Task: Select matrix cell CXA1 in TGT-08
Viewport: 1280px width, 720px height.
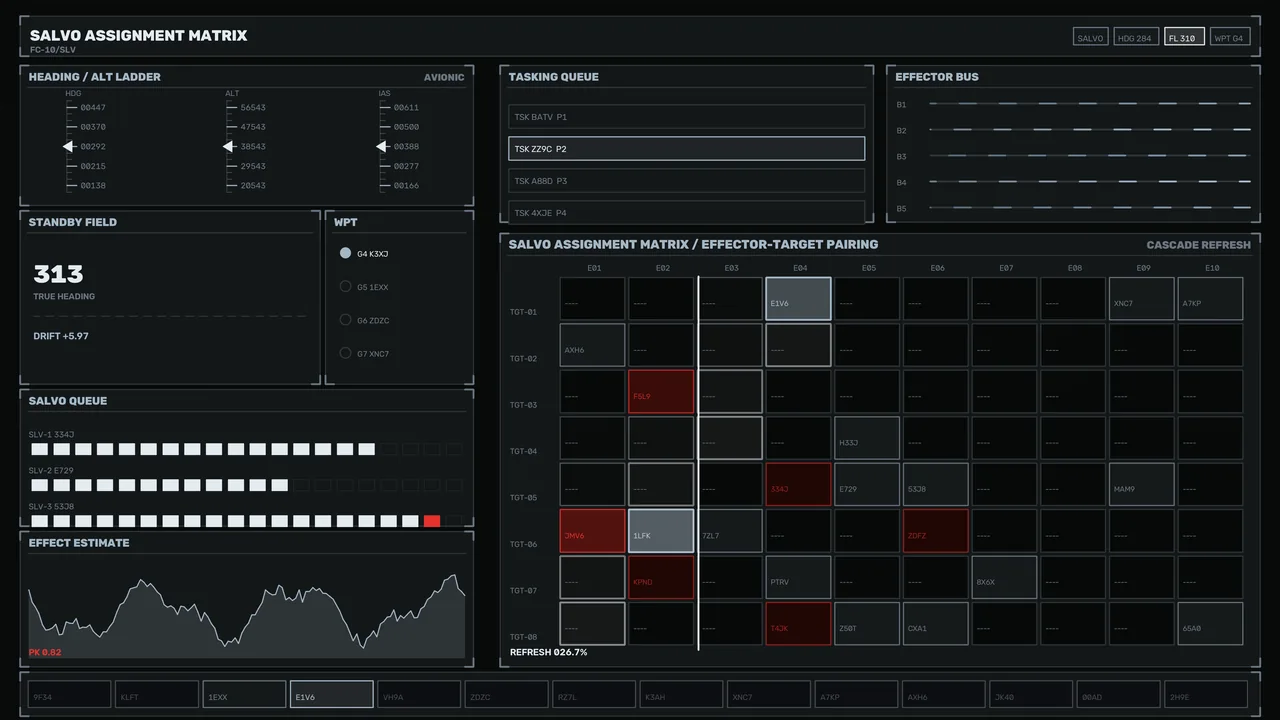Action: click(x=935, y=624)
